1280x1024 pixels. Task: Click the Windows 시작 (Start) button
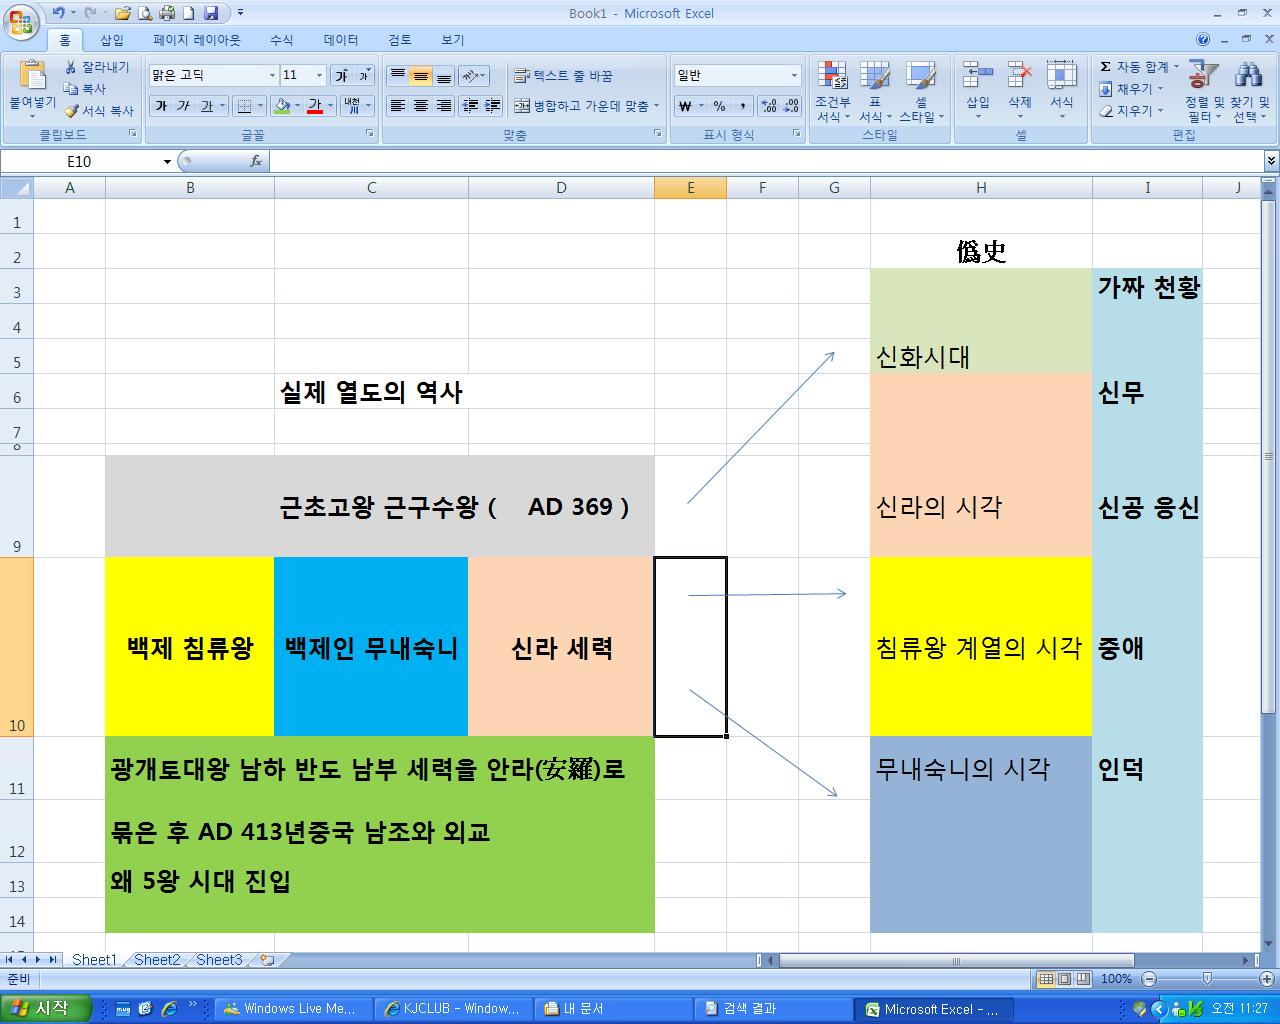pyautogui.click(x=46, y=1008)
